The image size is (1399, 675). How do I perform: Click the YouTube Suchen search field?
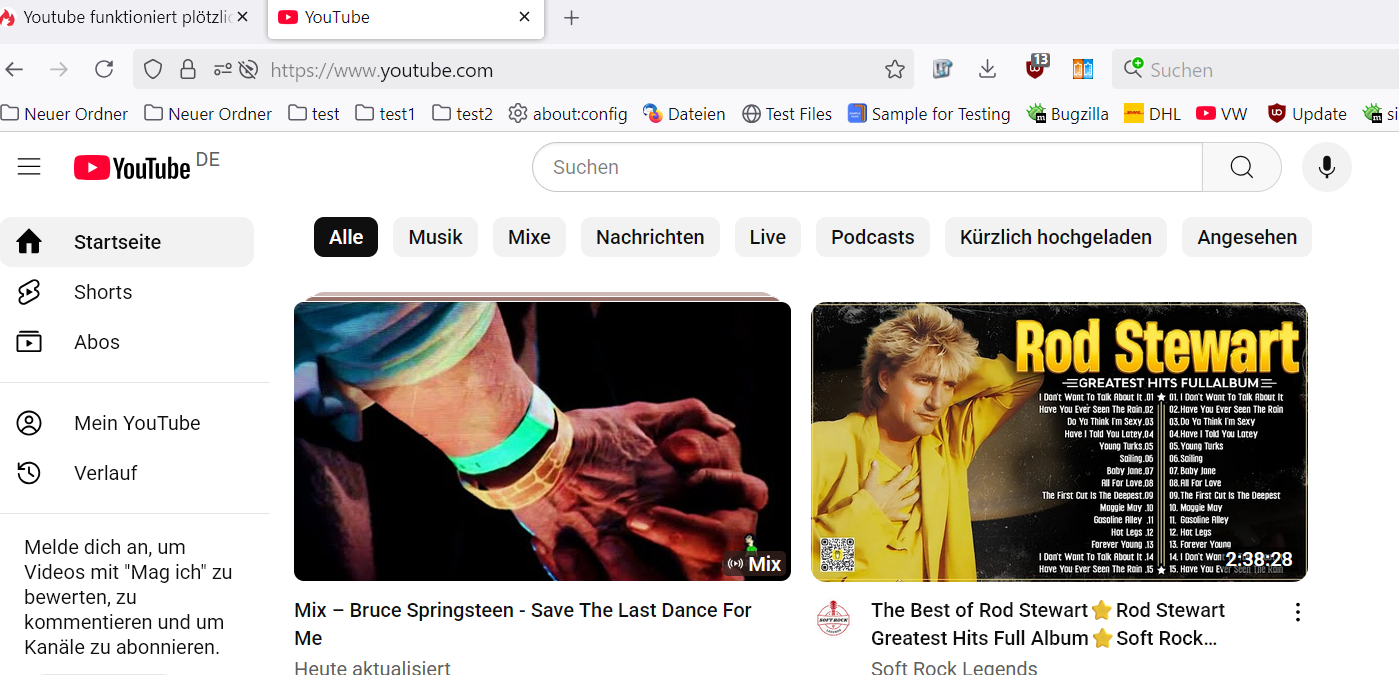867,167
